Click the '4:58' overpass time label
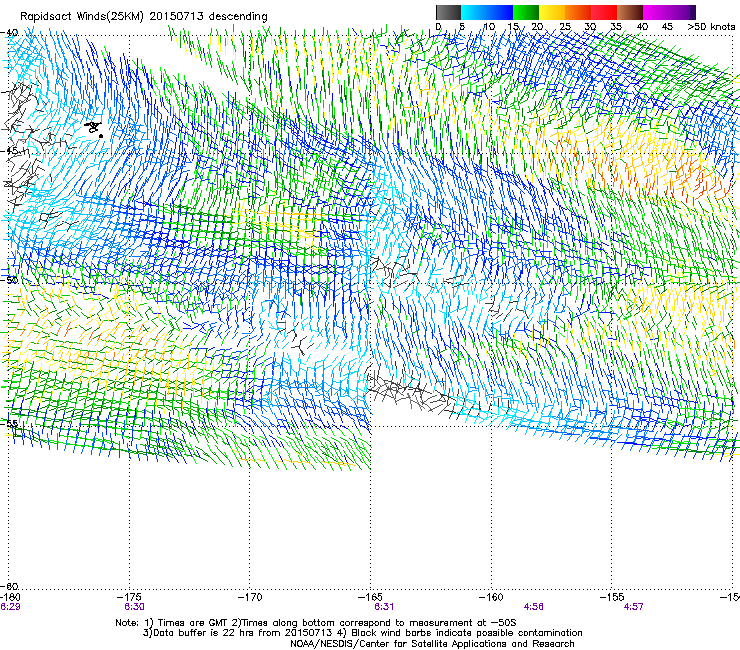 point(533,607)
